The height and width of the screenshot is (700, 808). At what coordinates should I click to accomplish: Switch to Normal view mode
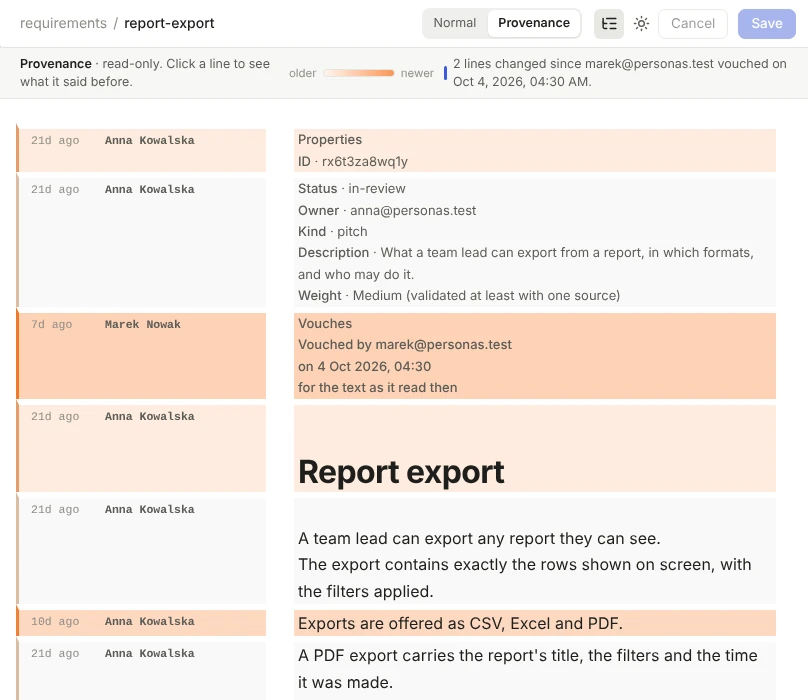pos(454,23)
